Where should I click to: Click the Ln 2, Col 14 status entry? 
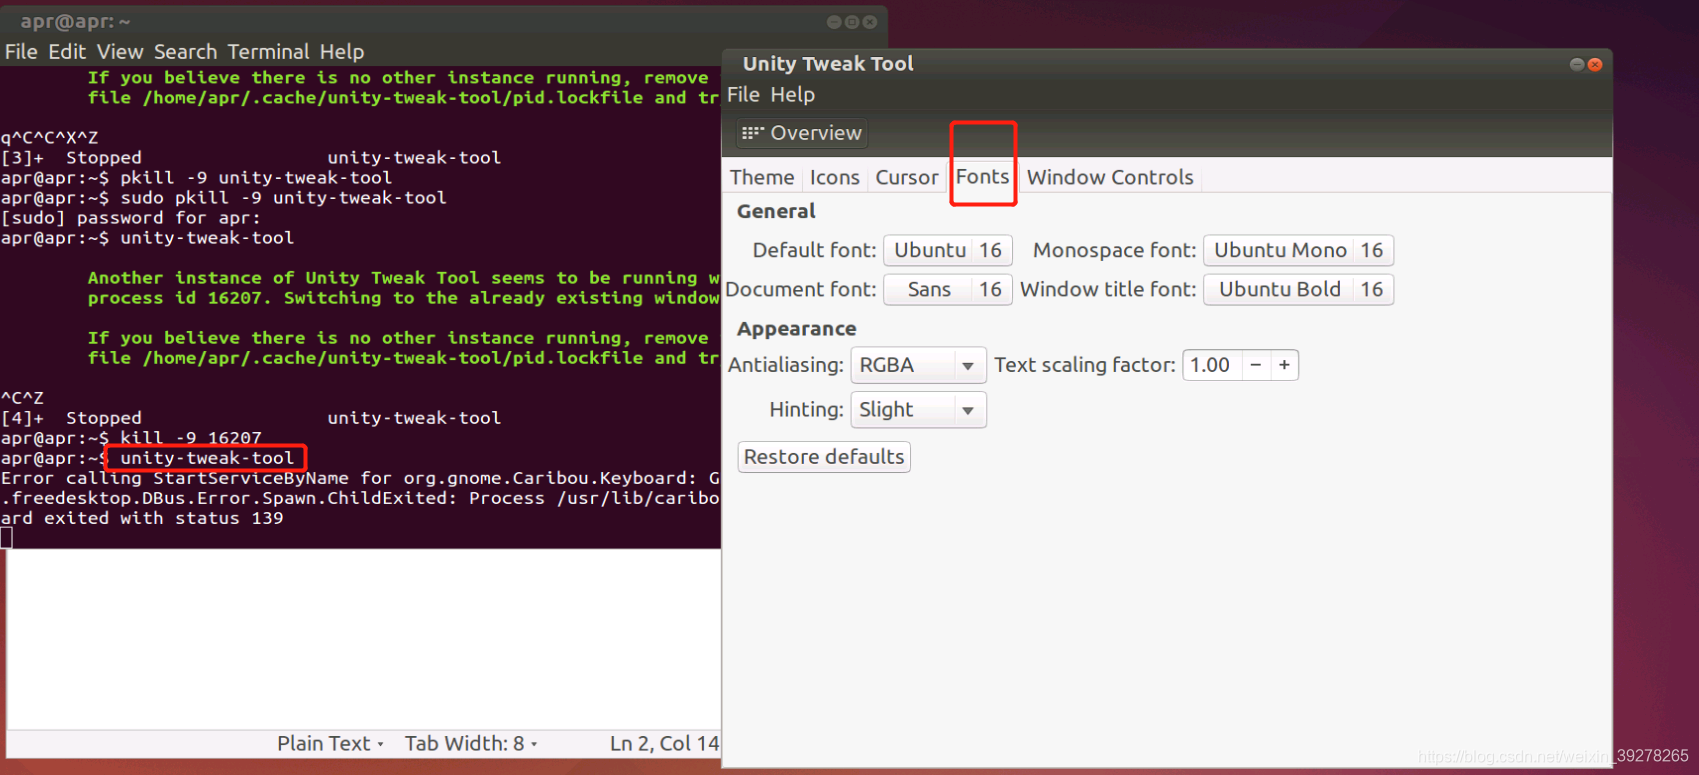664,744
